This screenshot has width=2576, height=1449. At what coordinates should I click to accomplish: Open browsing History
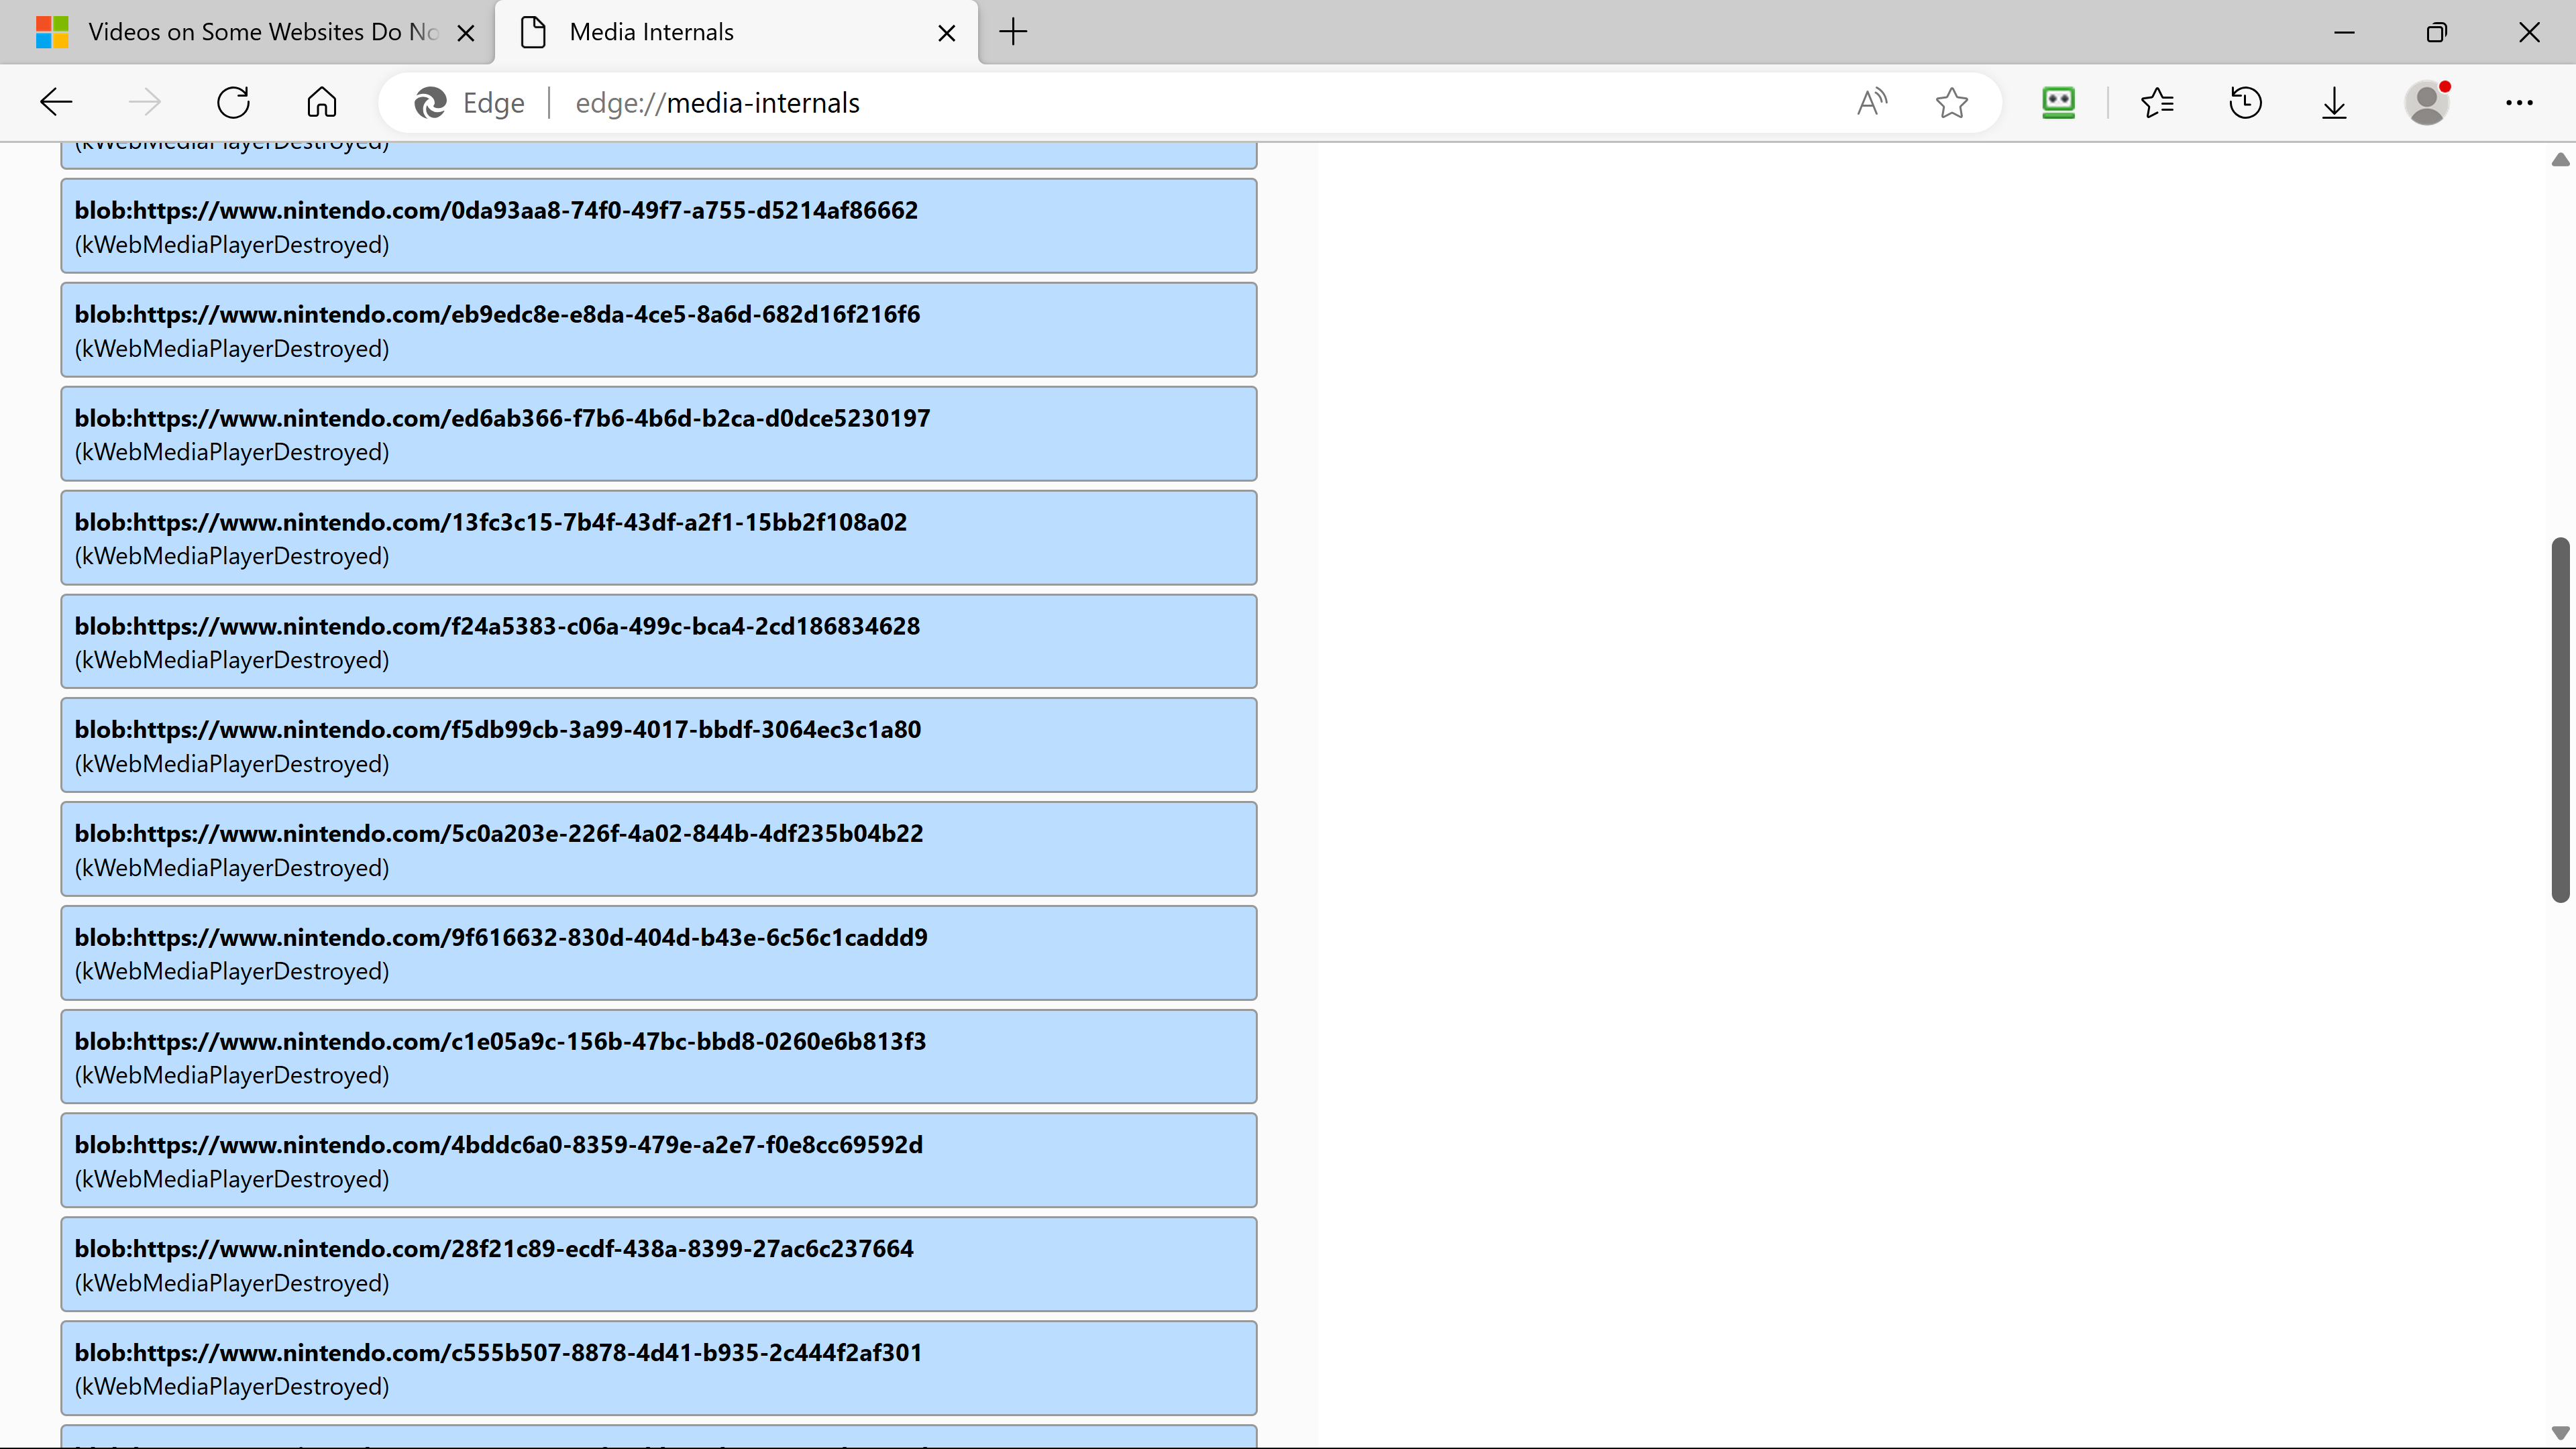(2245, 102)
